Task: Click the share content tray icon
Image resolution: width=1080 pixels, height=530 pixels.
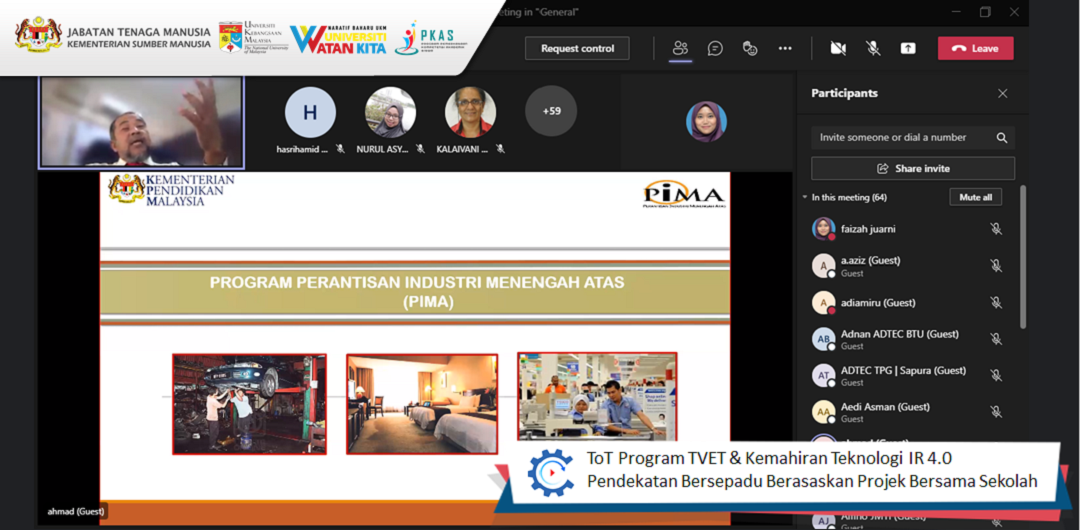Action: 908,48
